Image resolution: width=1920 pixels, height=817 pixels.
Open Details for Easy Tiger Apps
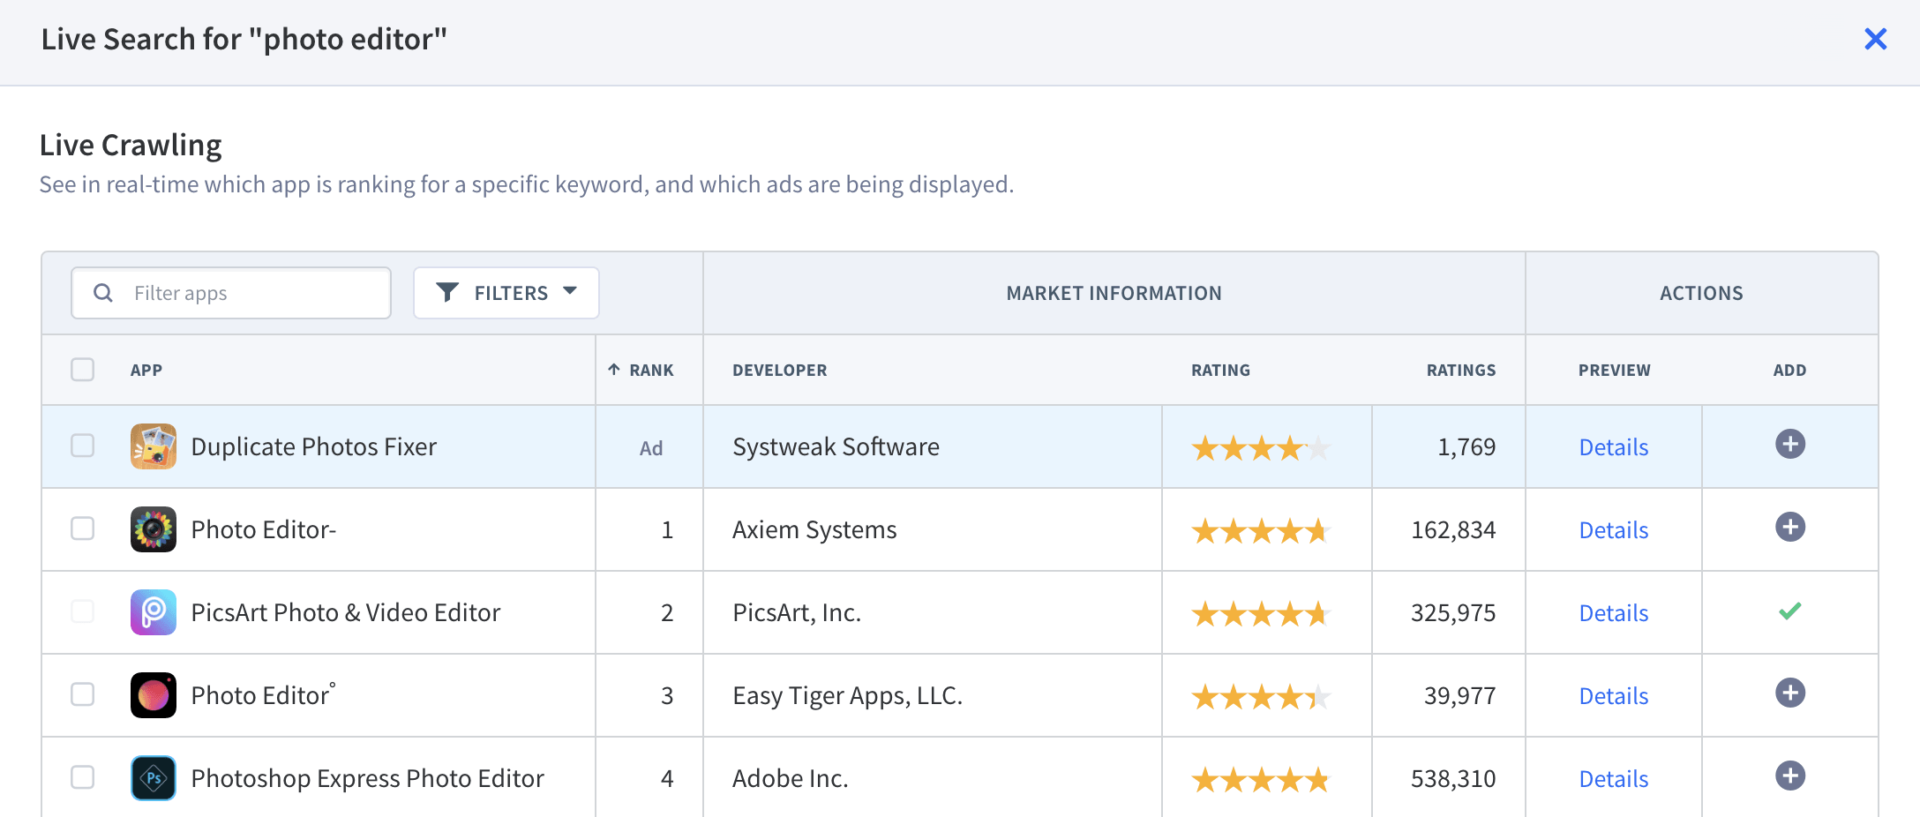(1613, 696)
